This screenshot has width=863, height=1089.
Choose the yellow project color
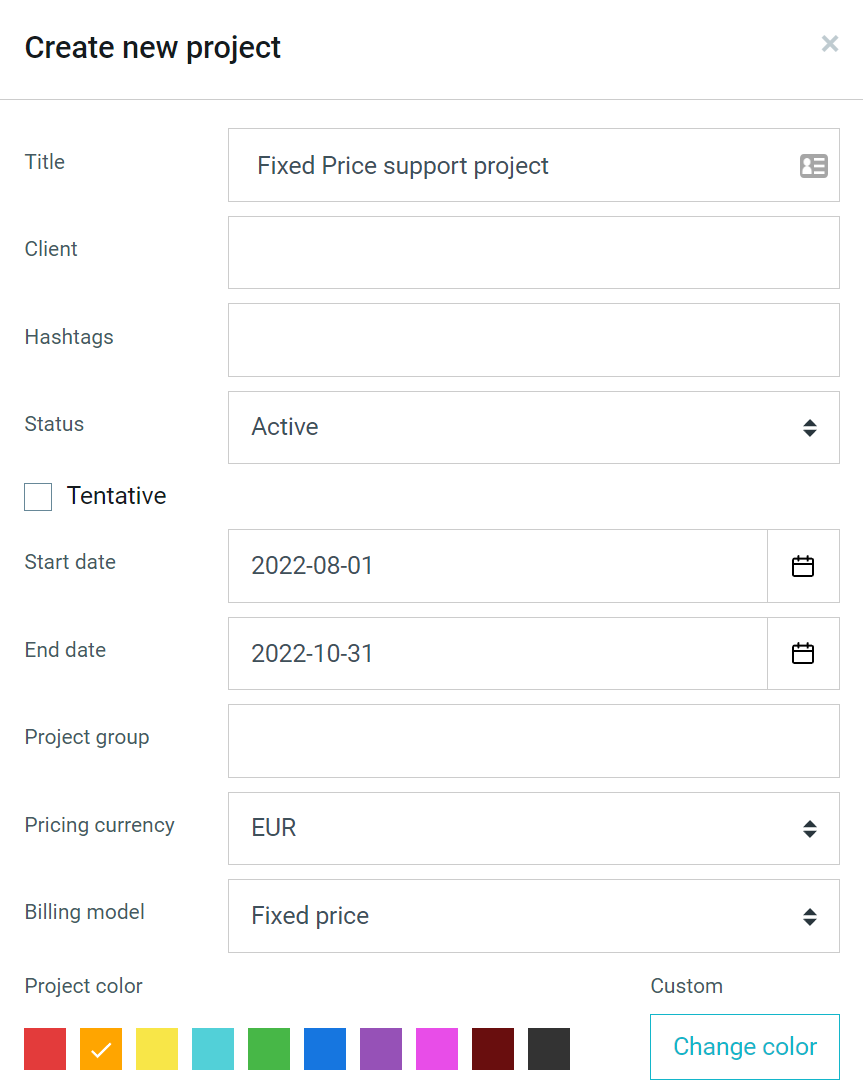pyautogui.click(x=157, y=1049)
